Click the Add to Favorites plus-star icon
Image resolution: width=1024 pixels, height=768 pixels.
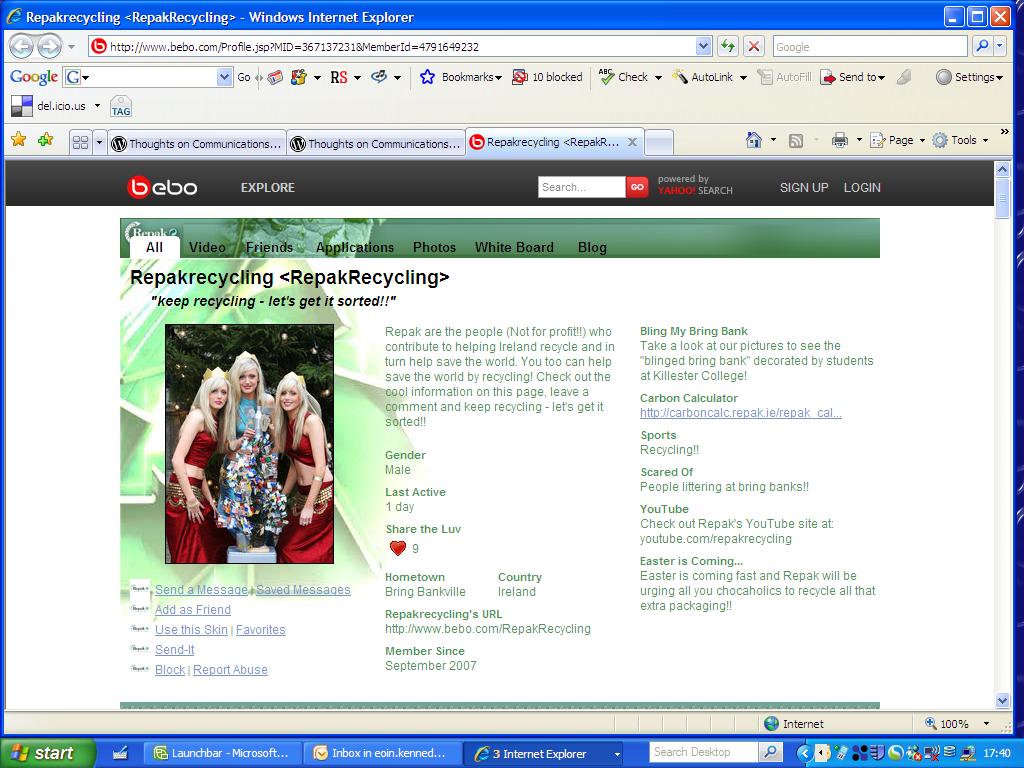(46, 139)
